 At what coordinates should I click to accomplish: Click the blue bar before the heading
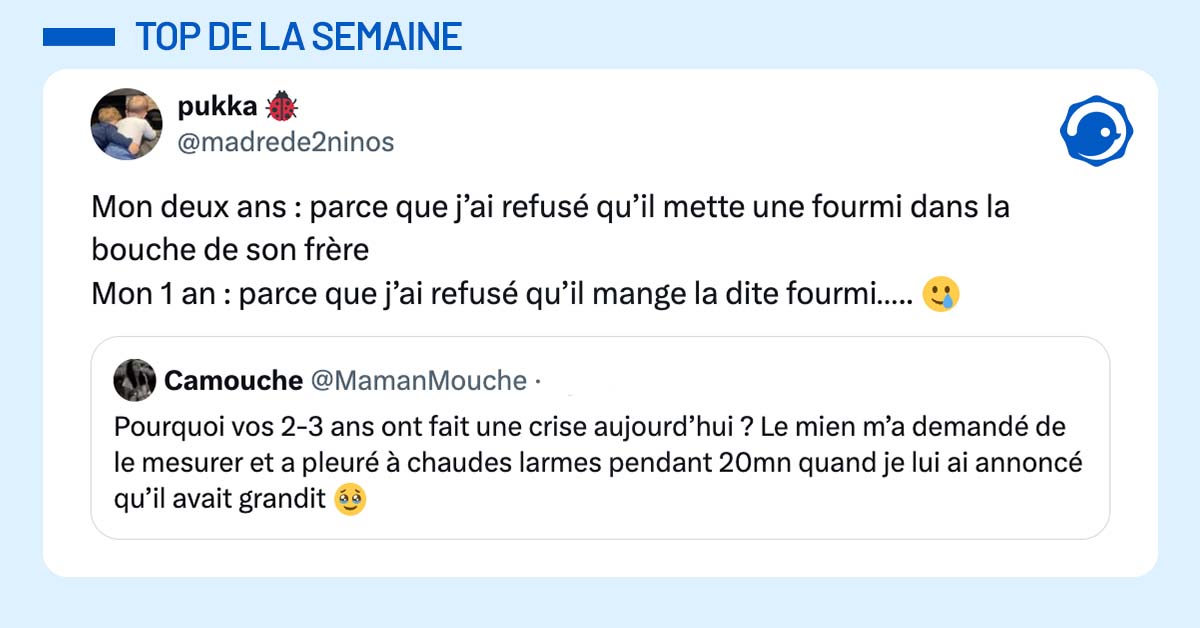[80, 38]
